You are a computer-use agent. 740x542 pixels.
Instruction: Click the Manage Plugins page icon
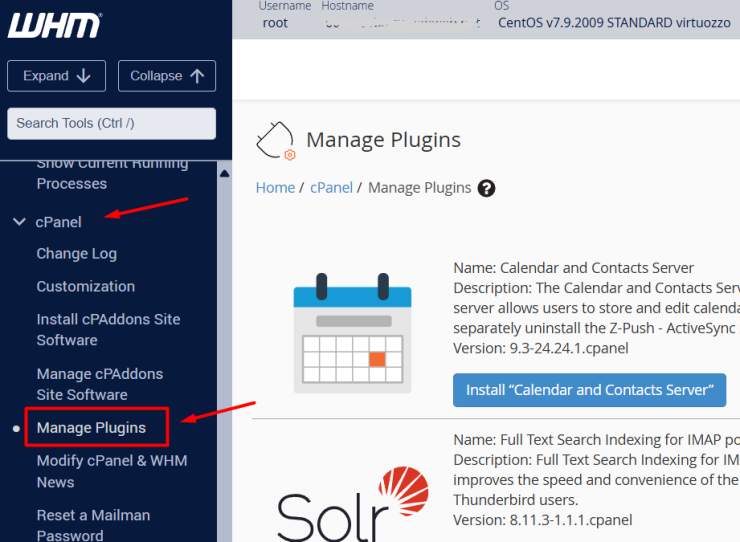[276, 141]
